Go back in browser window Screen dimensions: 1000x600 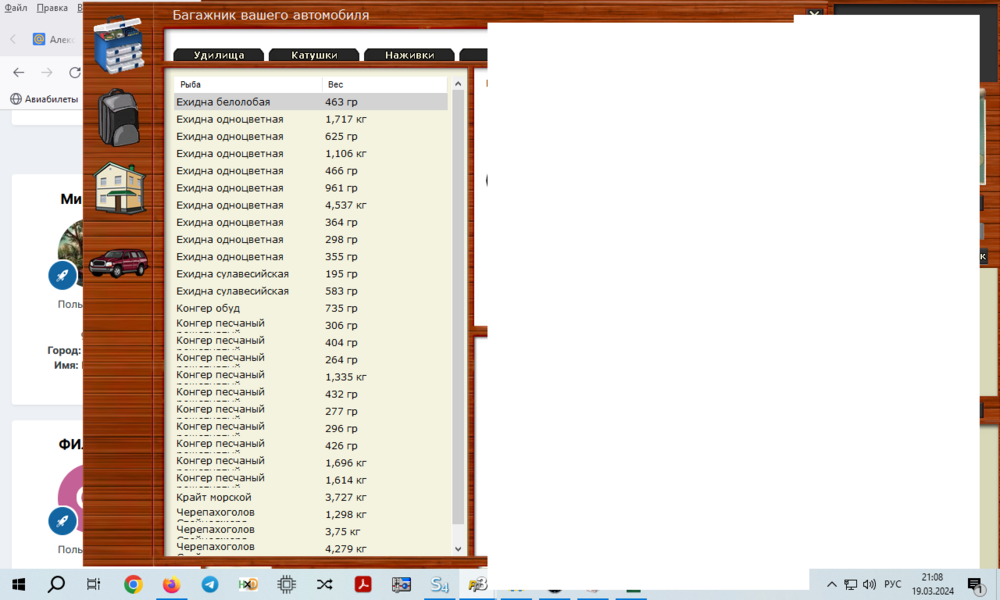point(18,73)
